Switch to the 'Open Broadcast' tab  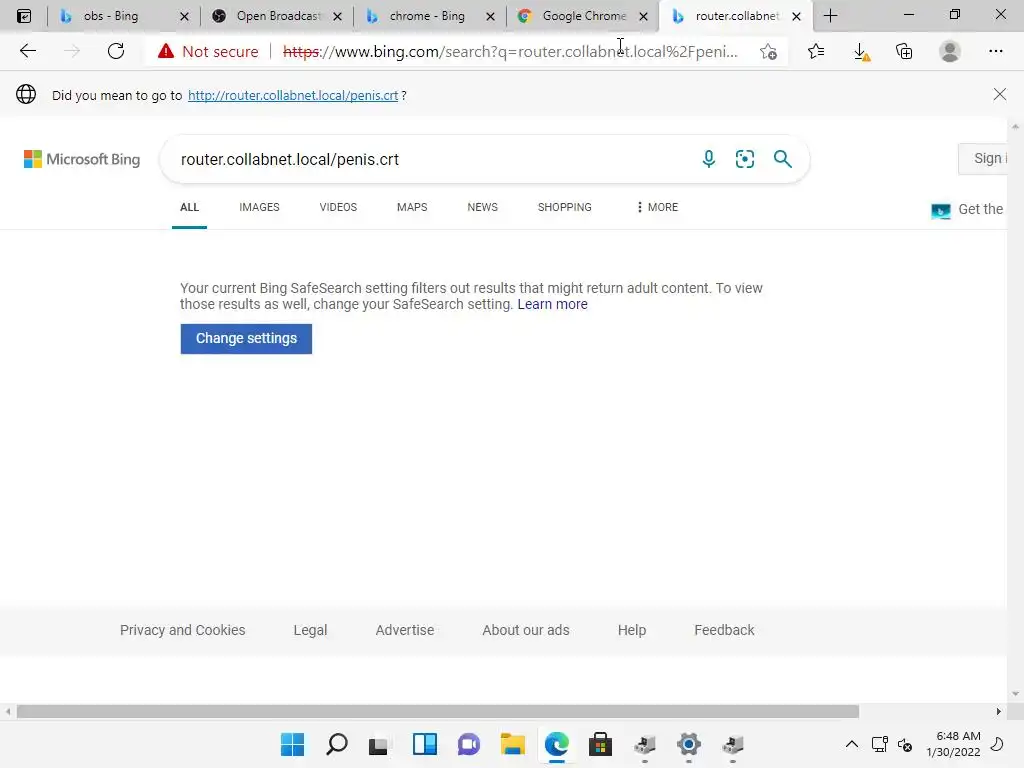278,16
